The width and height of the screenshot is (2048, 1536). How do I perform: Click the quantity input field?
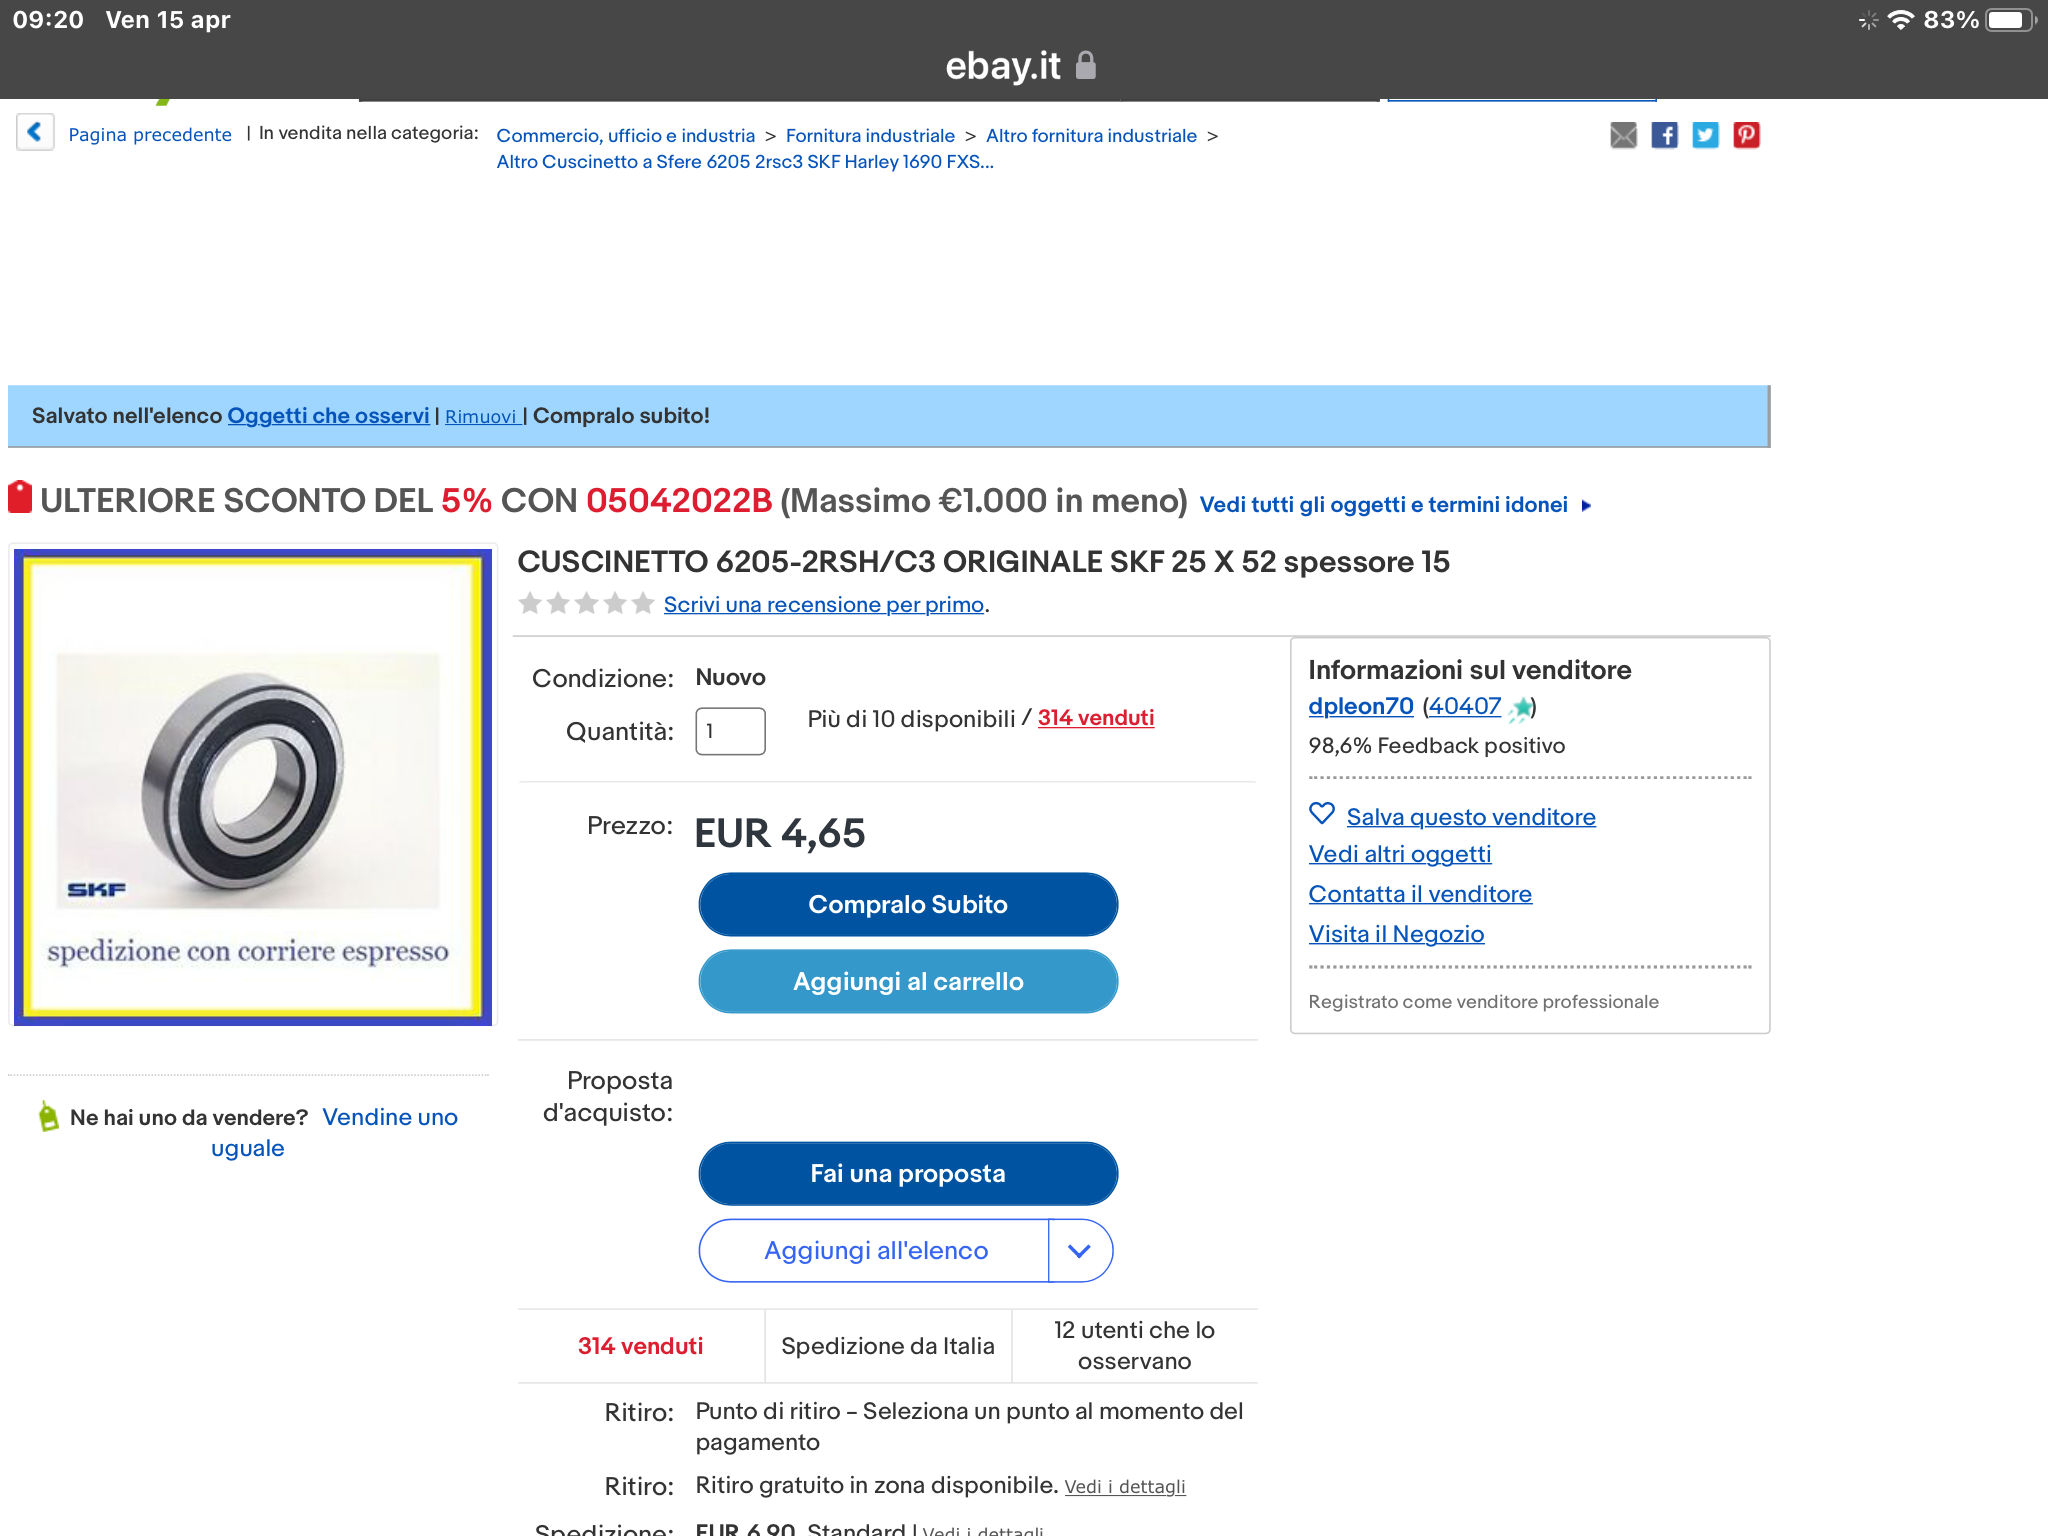730,731
